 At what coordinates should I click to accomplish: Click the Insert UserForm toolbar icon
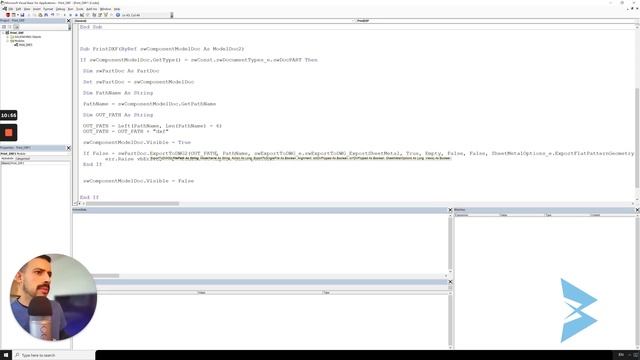click(14, 15)
